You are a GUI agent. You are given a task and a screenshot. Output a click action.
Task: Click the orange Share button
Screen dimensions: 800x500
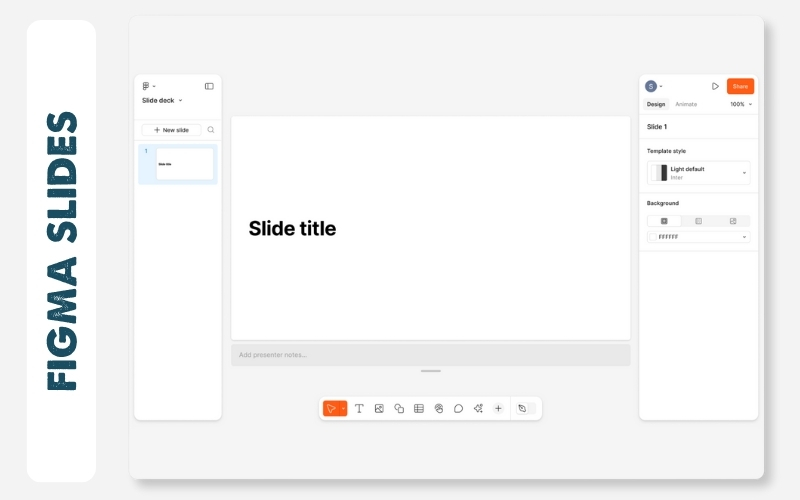tap(740, 86)
